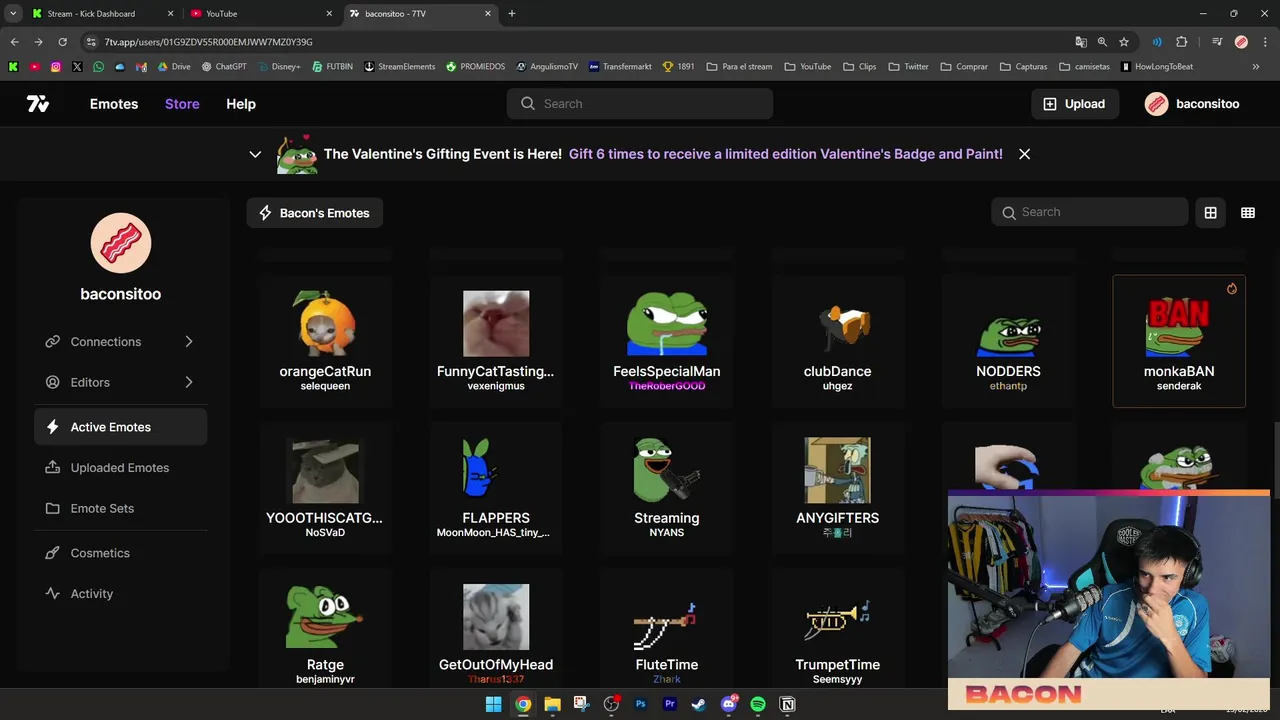Open the Windows Start menu
The image size is (1280, 720).
click(493, 705)
